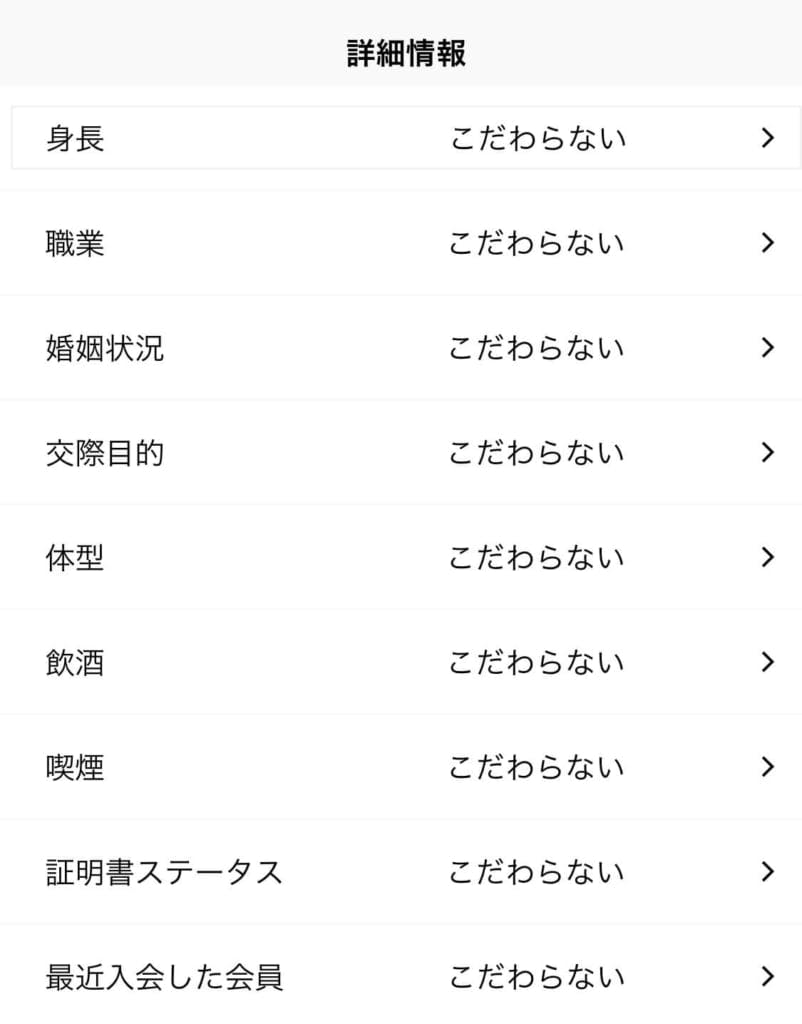Viewport: 802px width, 1024px height.
Task: Change the こだわらない value for 飲酒
Action: tap(537, 662)
